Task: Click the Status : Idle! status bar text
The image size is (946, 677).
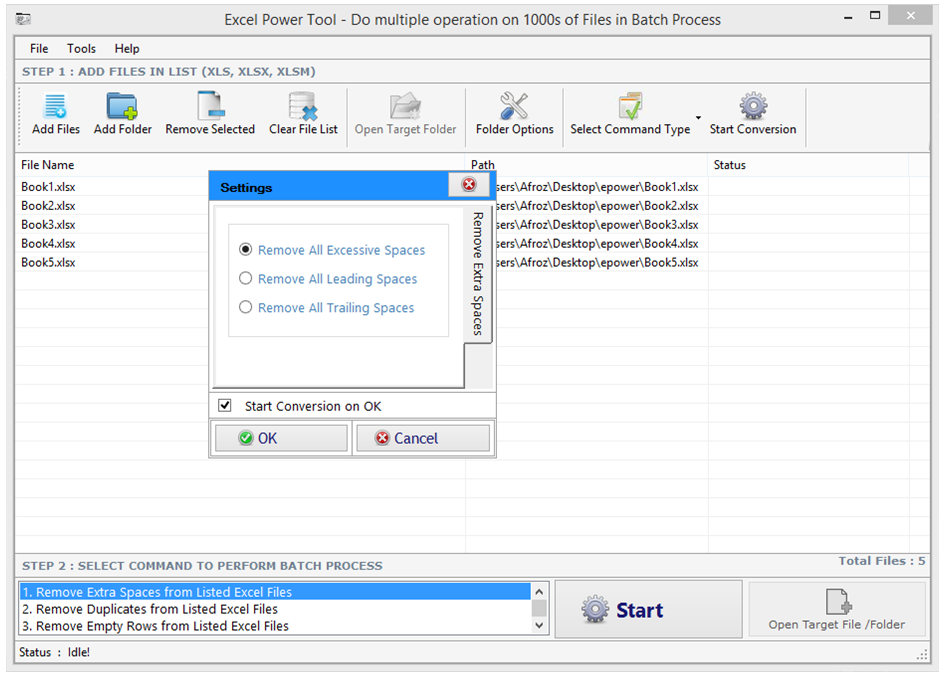Action: coord(54,652)
